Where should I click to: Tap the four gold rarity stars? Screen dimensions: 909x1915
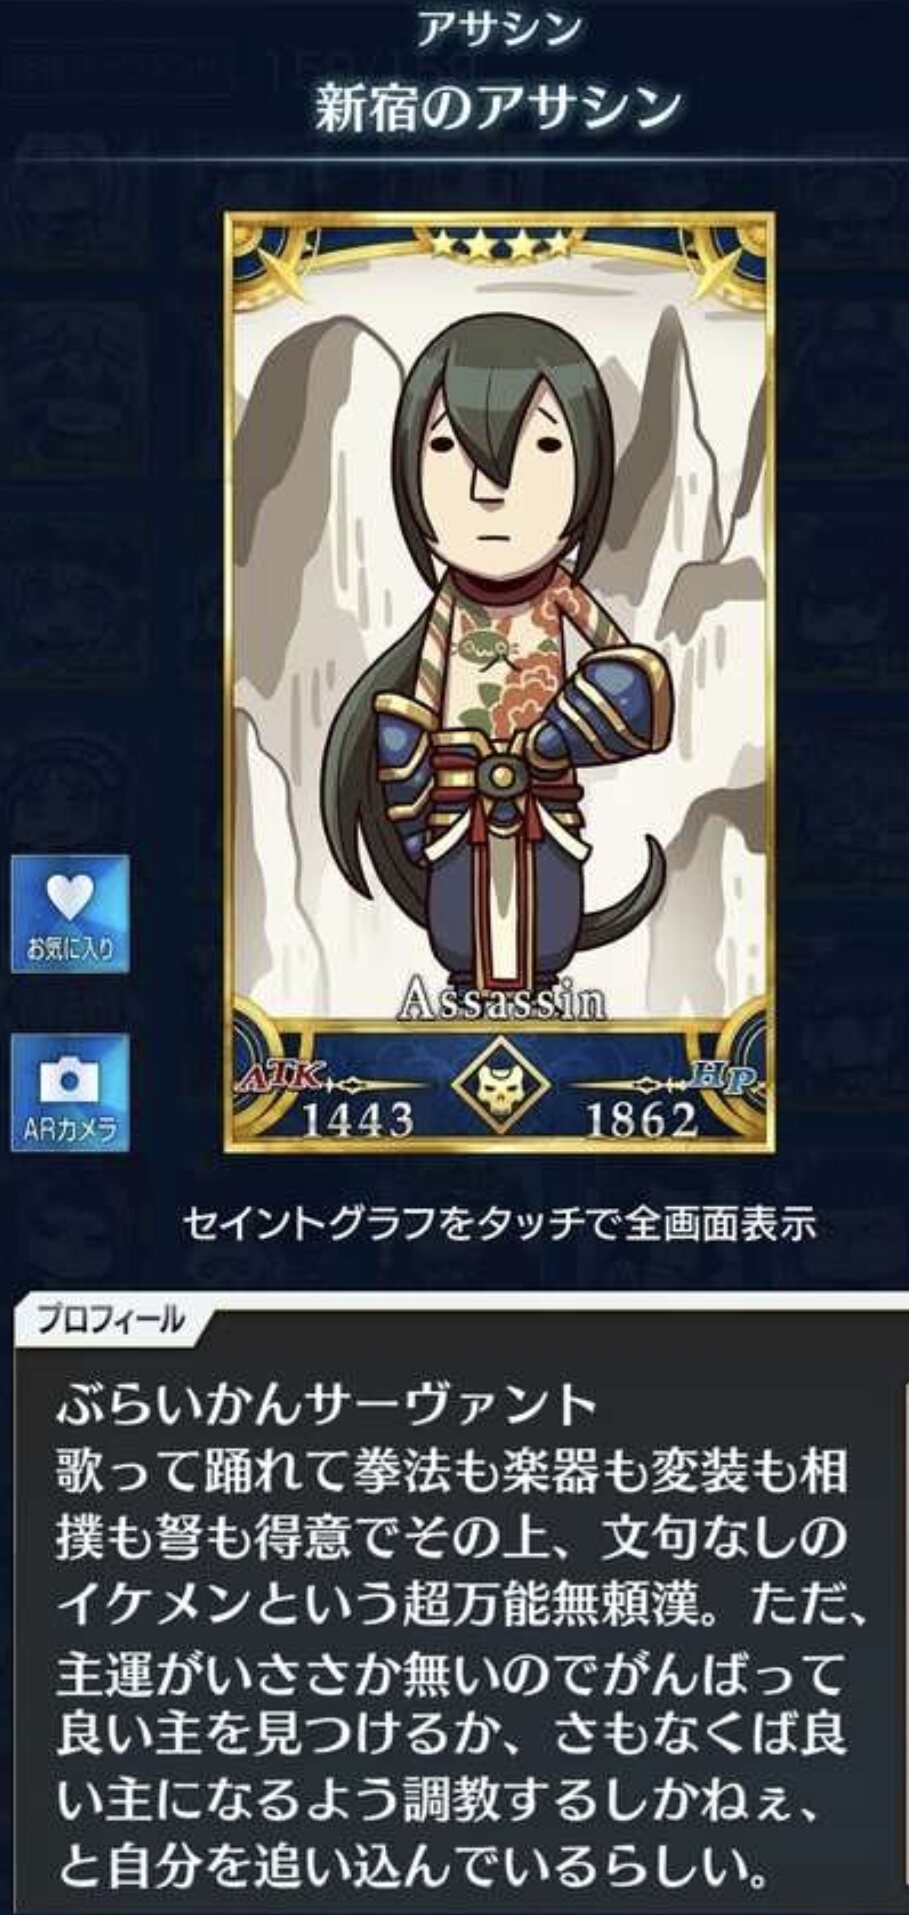coord(499,243)
